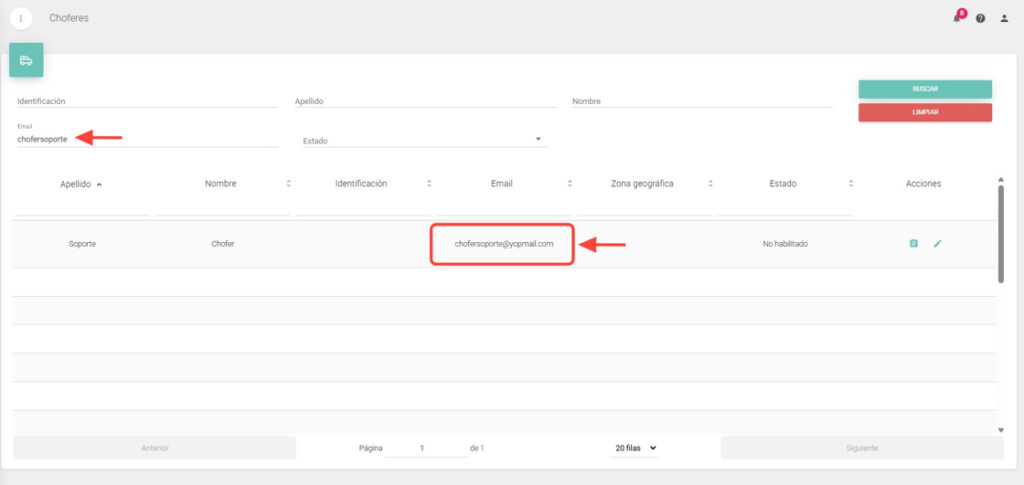Open the three-dot menu beside Choferes
Image resolution: width=1024 pixels, height=485 pixels.
point(21,18)
